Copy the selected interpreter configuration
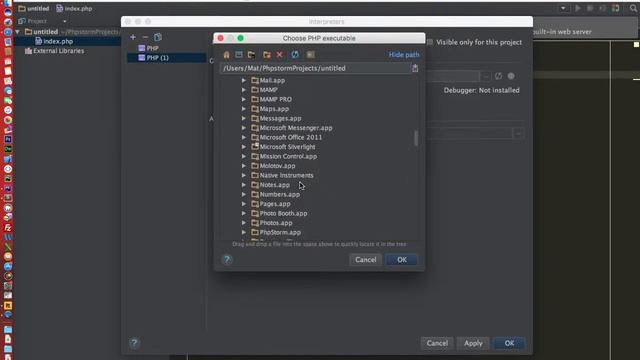This screenshot has height=360, width=640. pyautogui.click(x=158, y=37)
